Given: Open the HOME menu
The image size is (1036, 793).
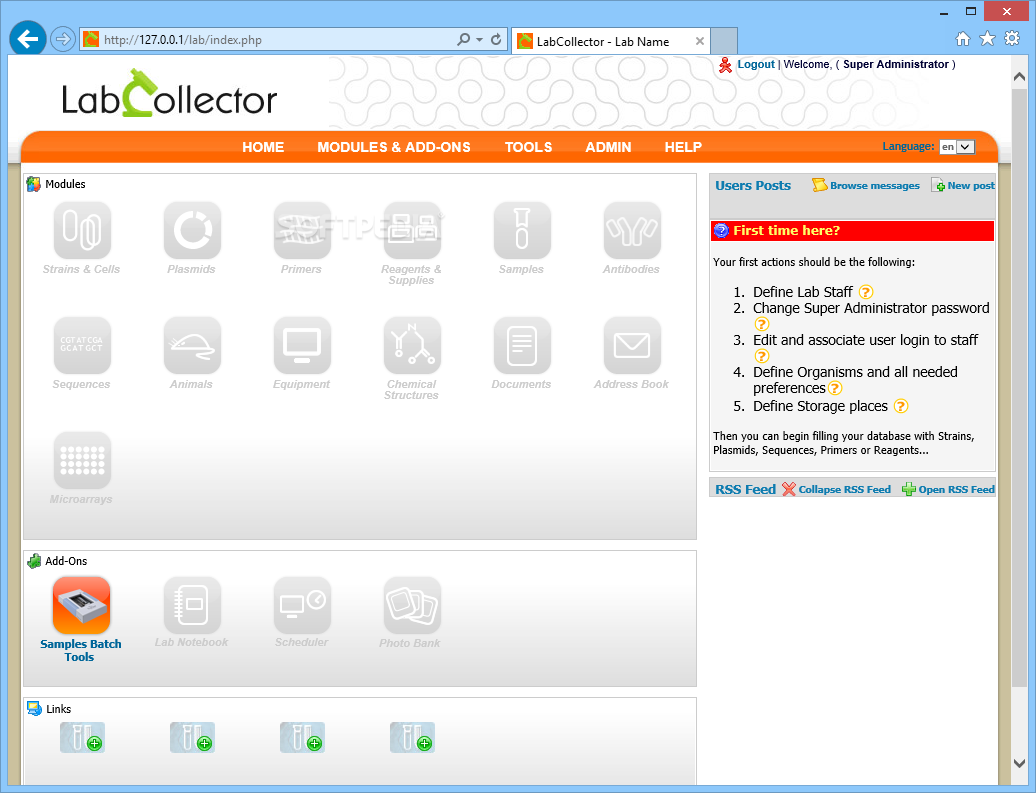Looking at the screenshot, I should pos(263,147).
